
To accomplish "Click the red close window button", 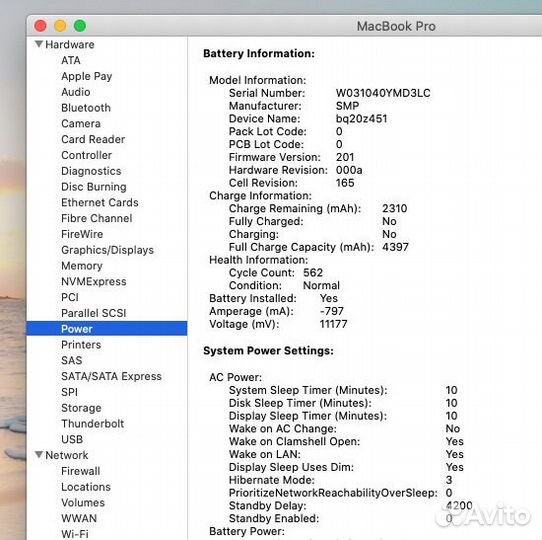I will point(40,26).
